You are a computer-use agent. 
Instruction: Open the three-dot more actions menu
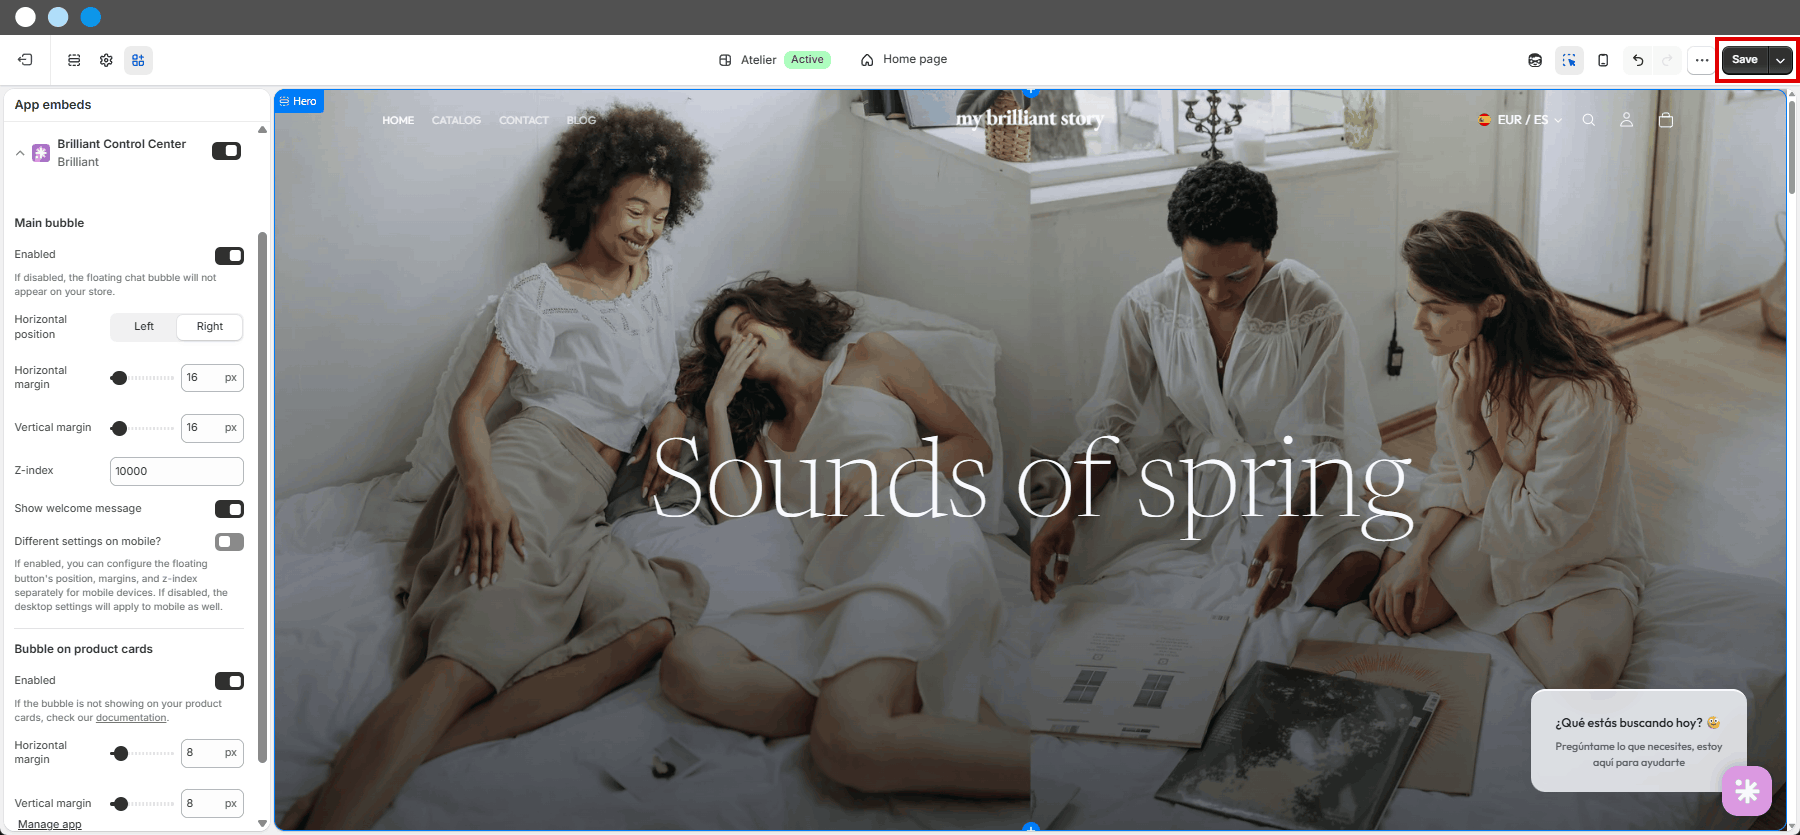click(1702, 60)
